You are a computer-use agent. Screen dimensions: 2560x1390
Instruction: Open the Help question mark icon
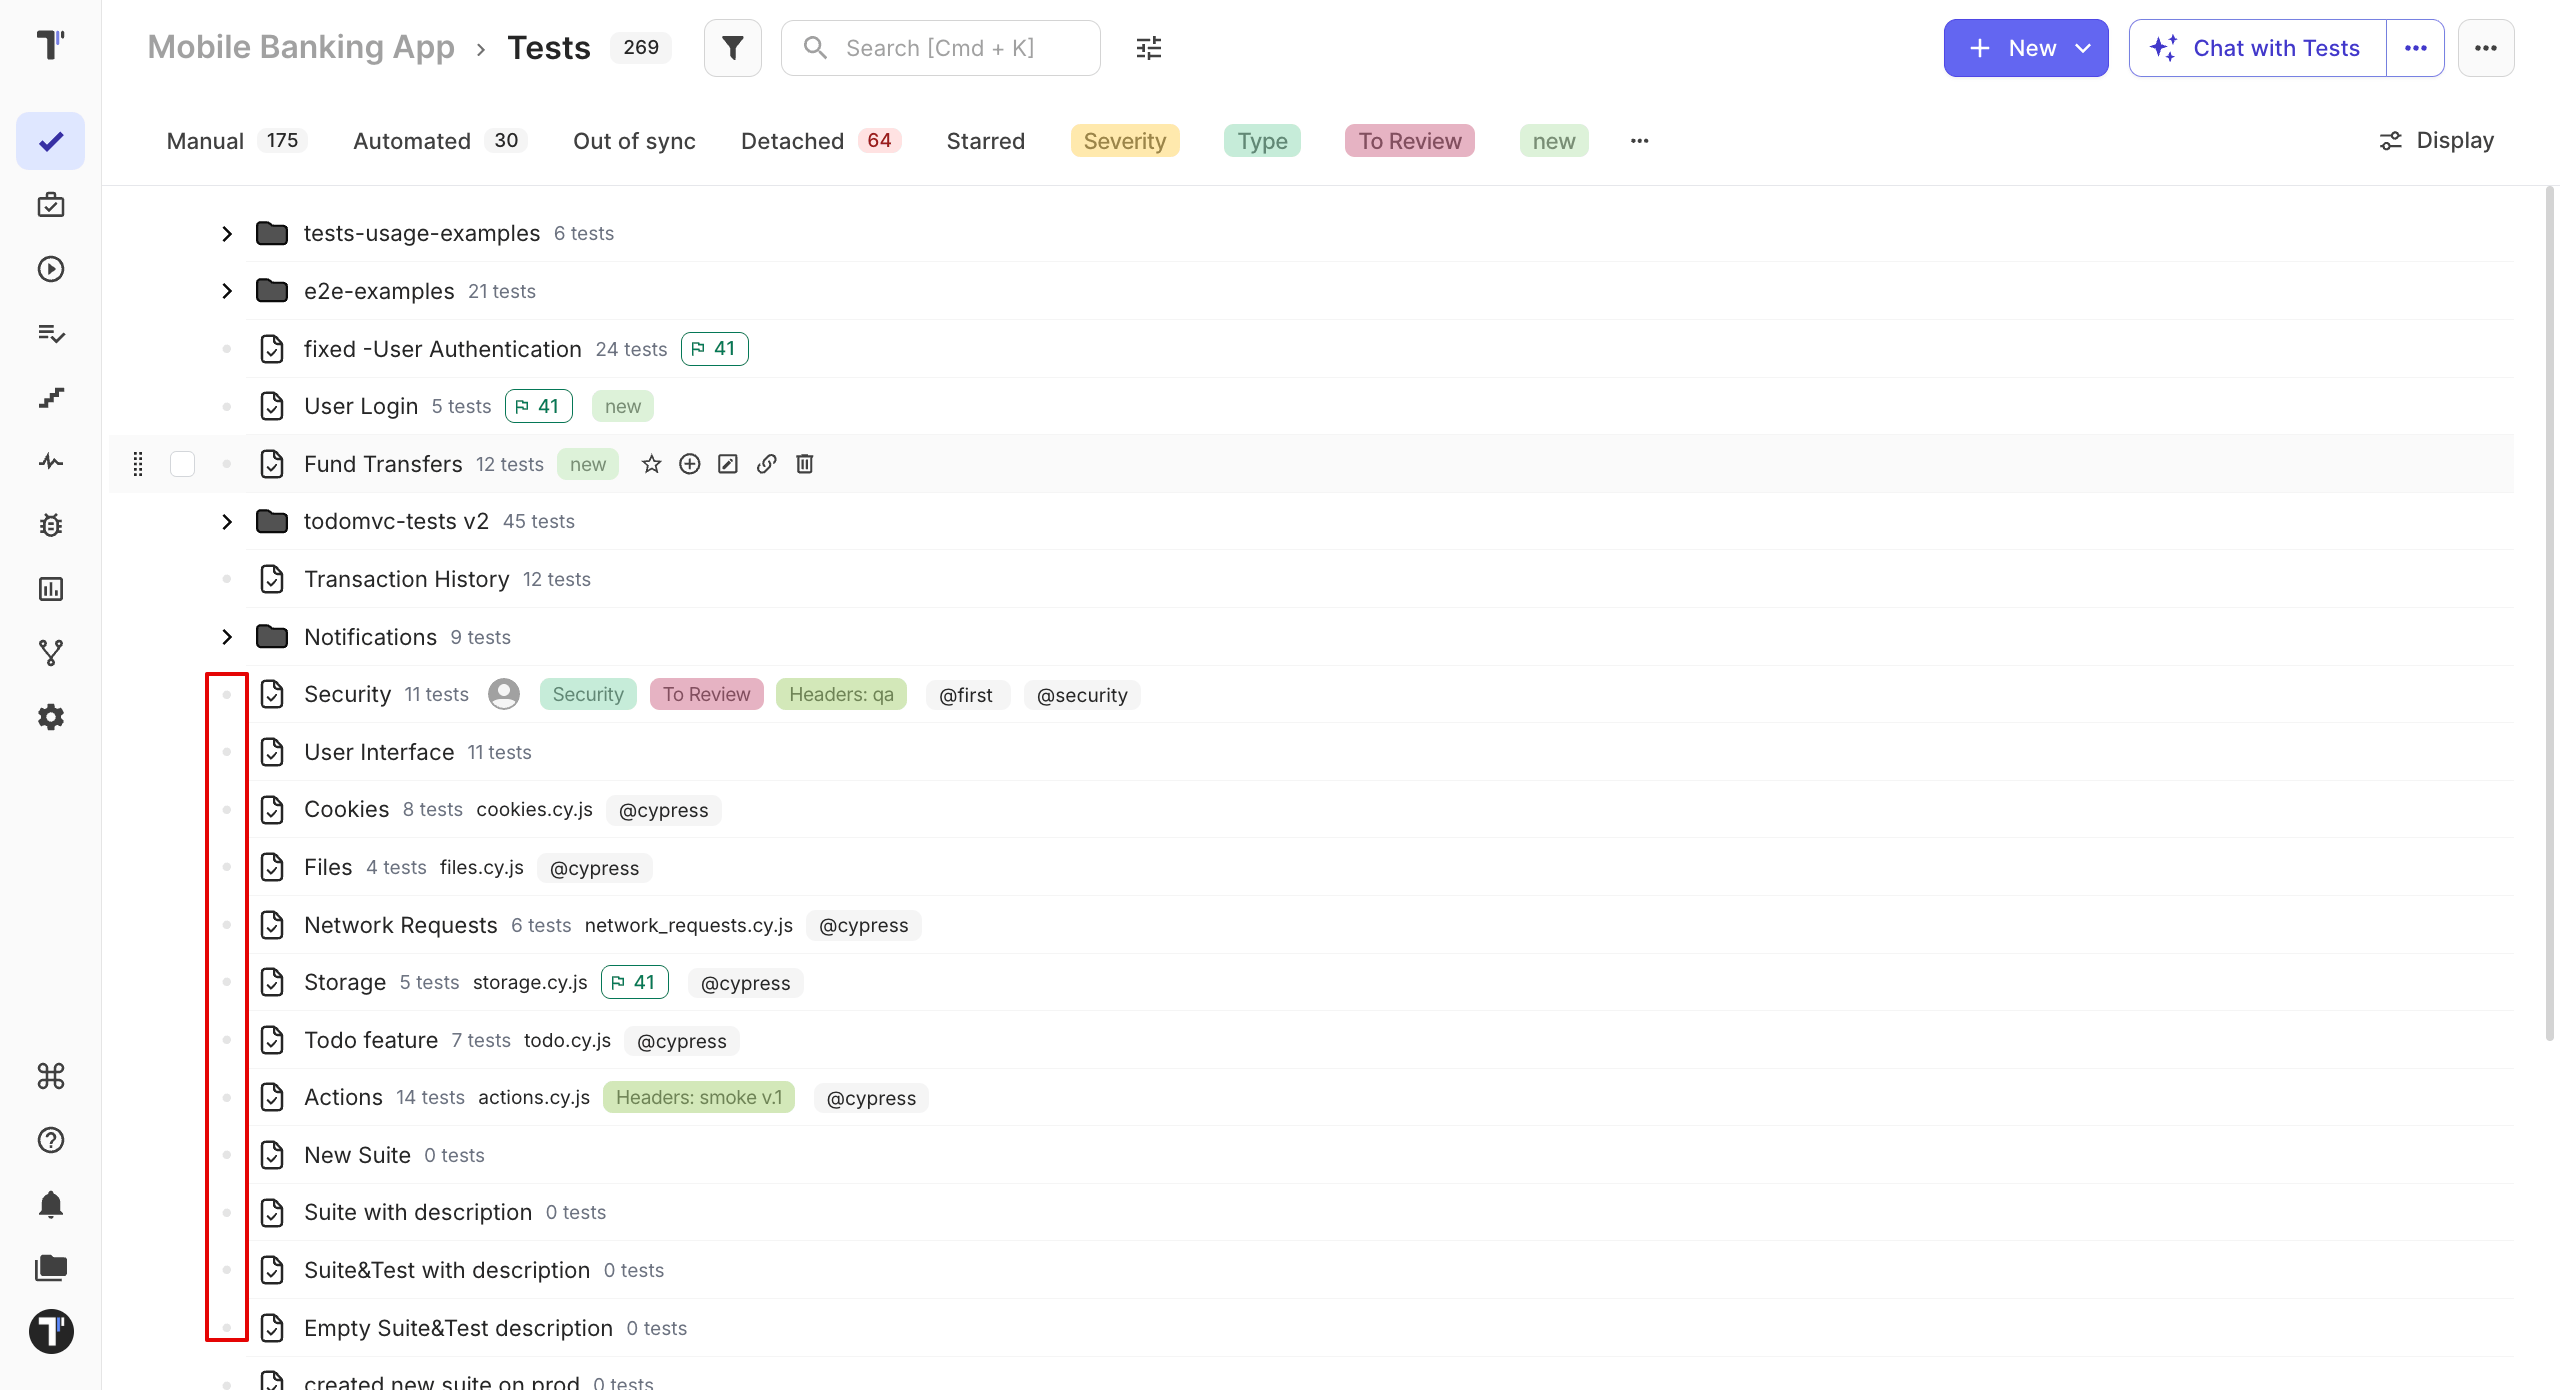51,1140
